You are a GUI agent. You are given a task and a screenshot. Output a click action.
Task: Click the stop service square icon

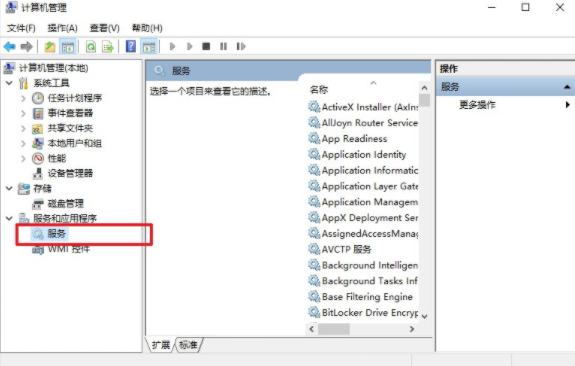pos(206,47)
